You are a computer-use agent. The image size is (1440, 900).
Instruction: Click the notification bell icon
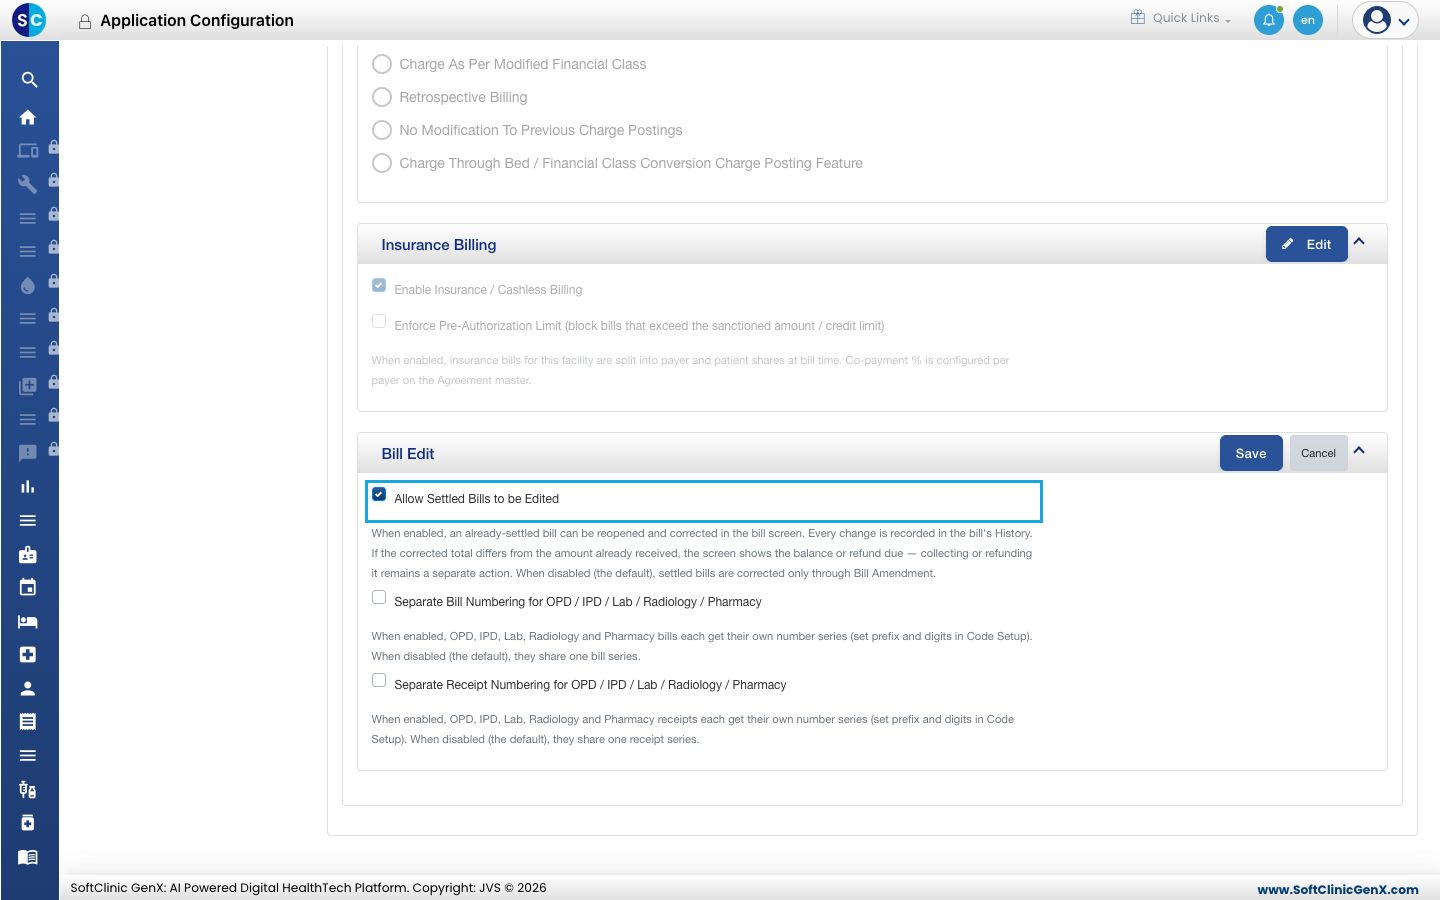tap(1269, 20)
